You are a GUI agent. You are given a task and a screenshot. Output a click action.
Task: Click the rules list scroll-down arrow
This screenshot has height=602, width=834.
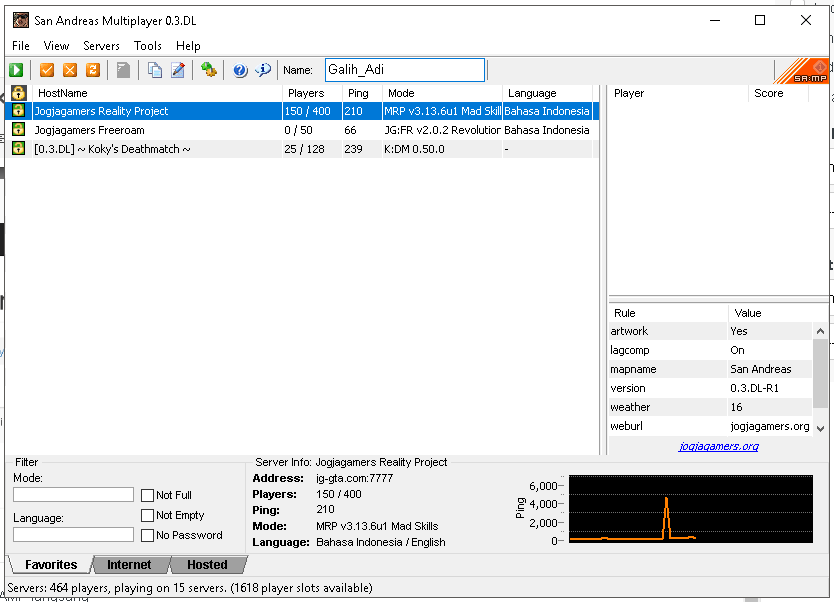tap(820, 429)
